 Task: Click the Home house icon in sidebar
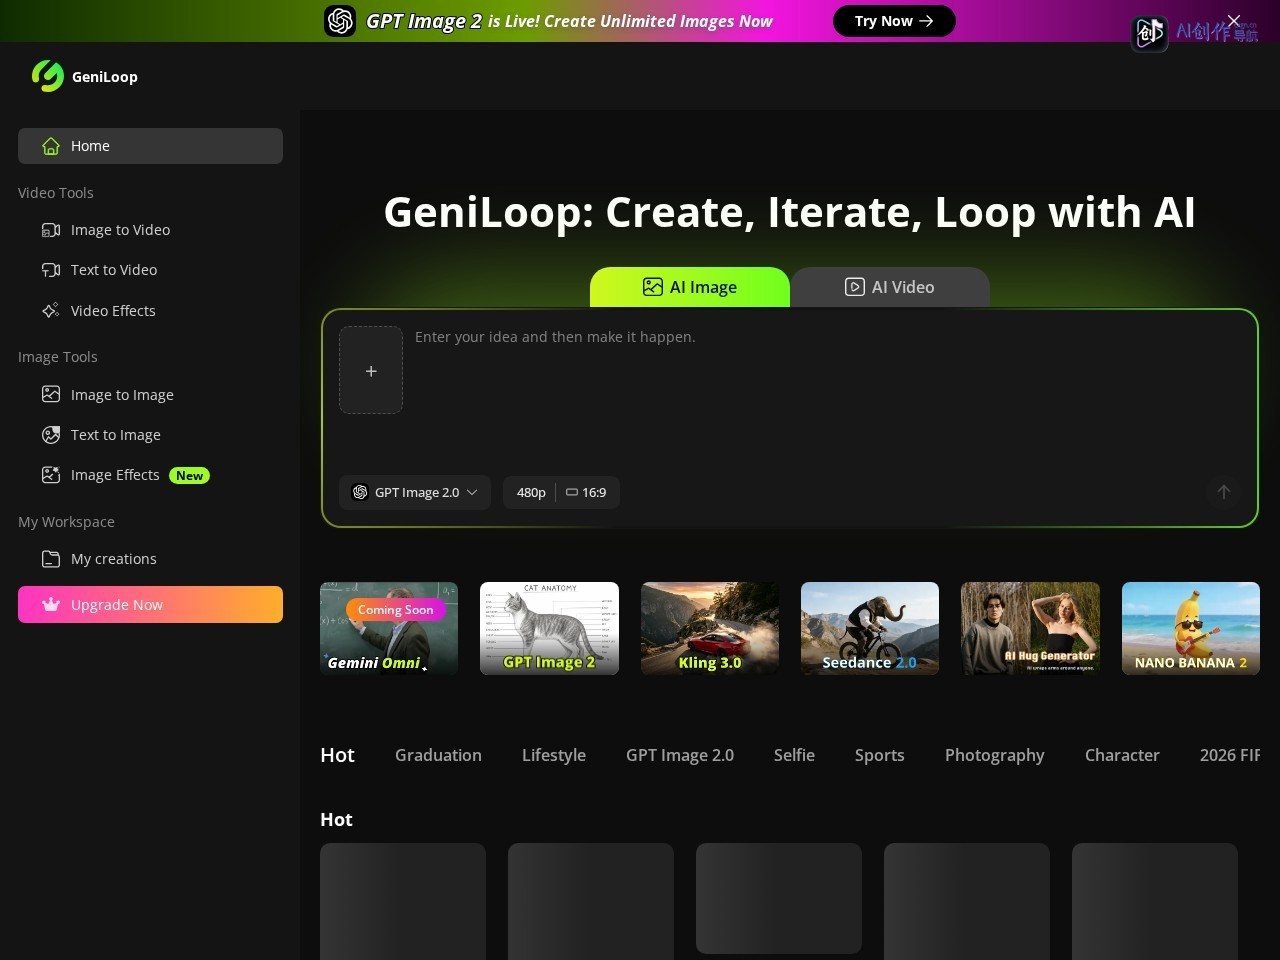(x=51, y=146)
